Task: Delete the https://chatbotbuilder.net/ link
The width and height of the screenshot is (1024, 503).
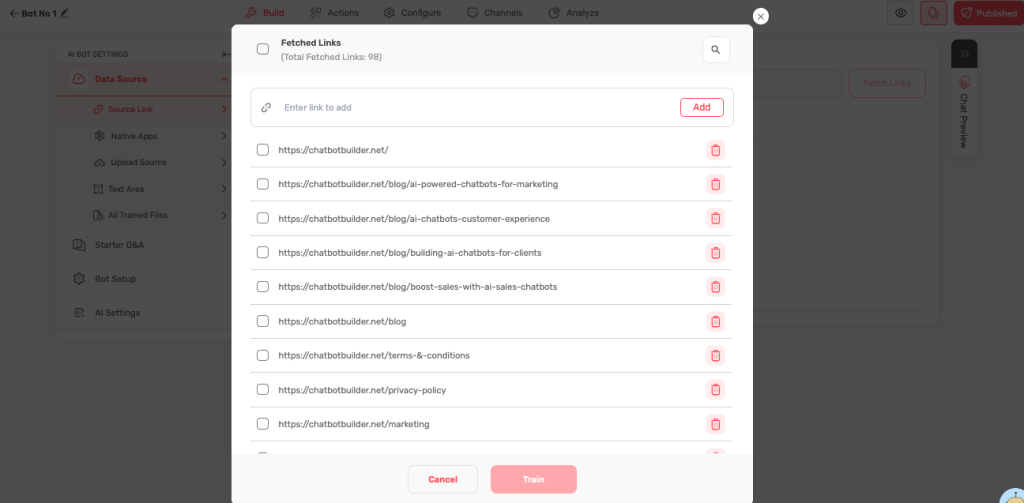Action: pos(716,150)
